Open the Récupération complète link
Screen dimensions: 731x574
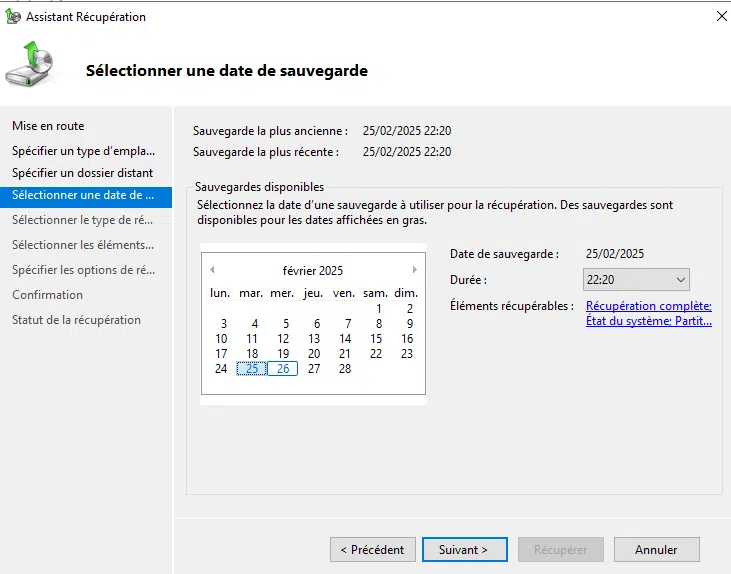click(648, 306)
